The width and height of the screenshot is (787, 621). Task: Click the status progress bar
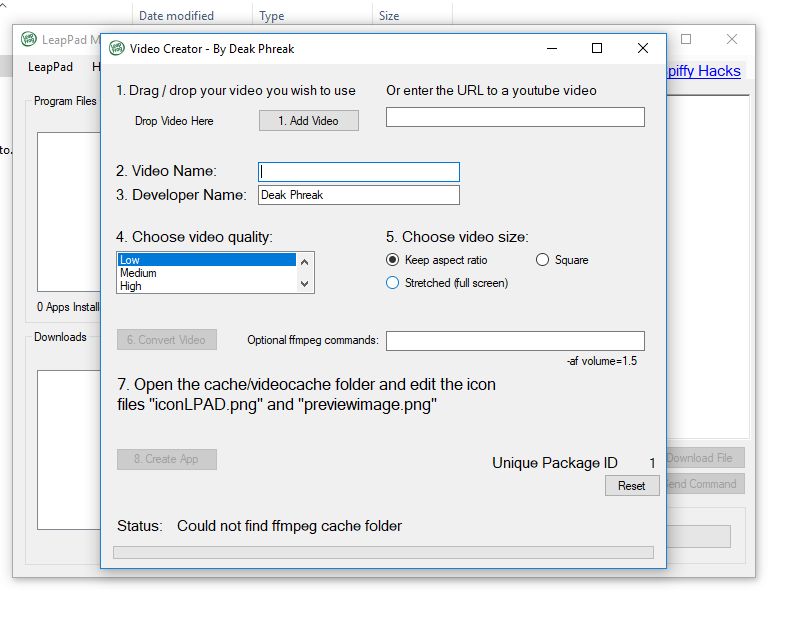383,552
